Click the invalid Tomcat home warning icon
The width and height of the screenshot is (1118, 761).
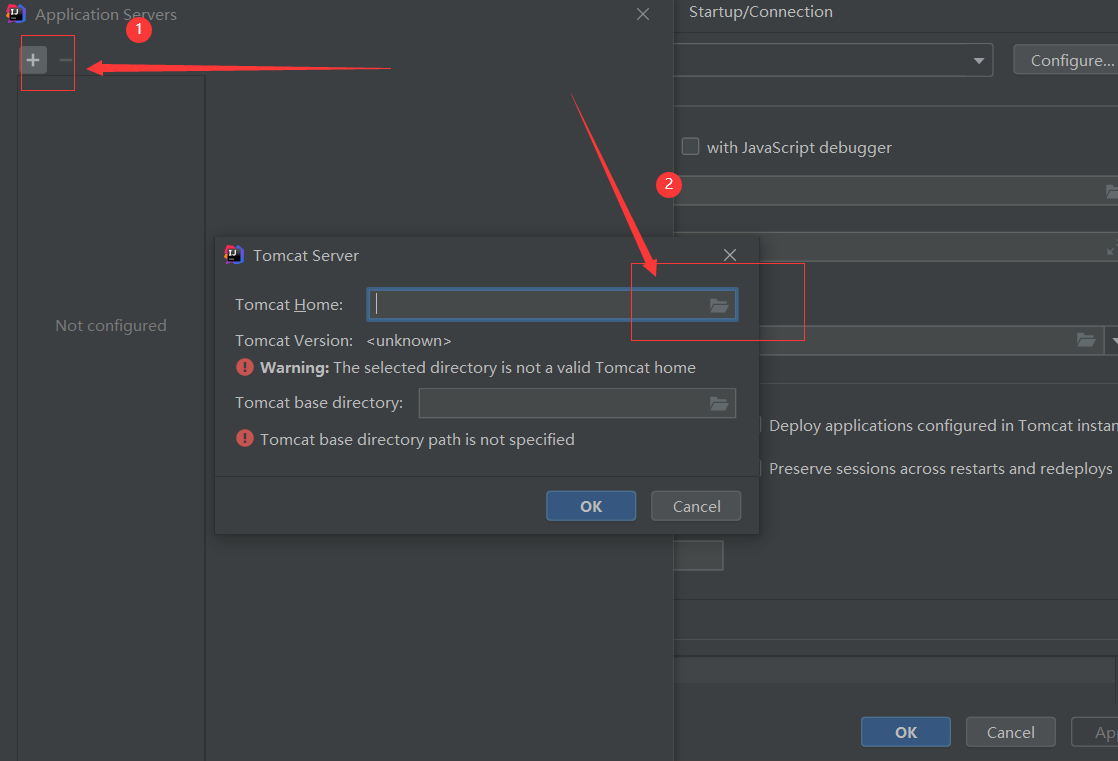245,367
